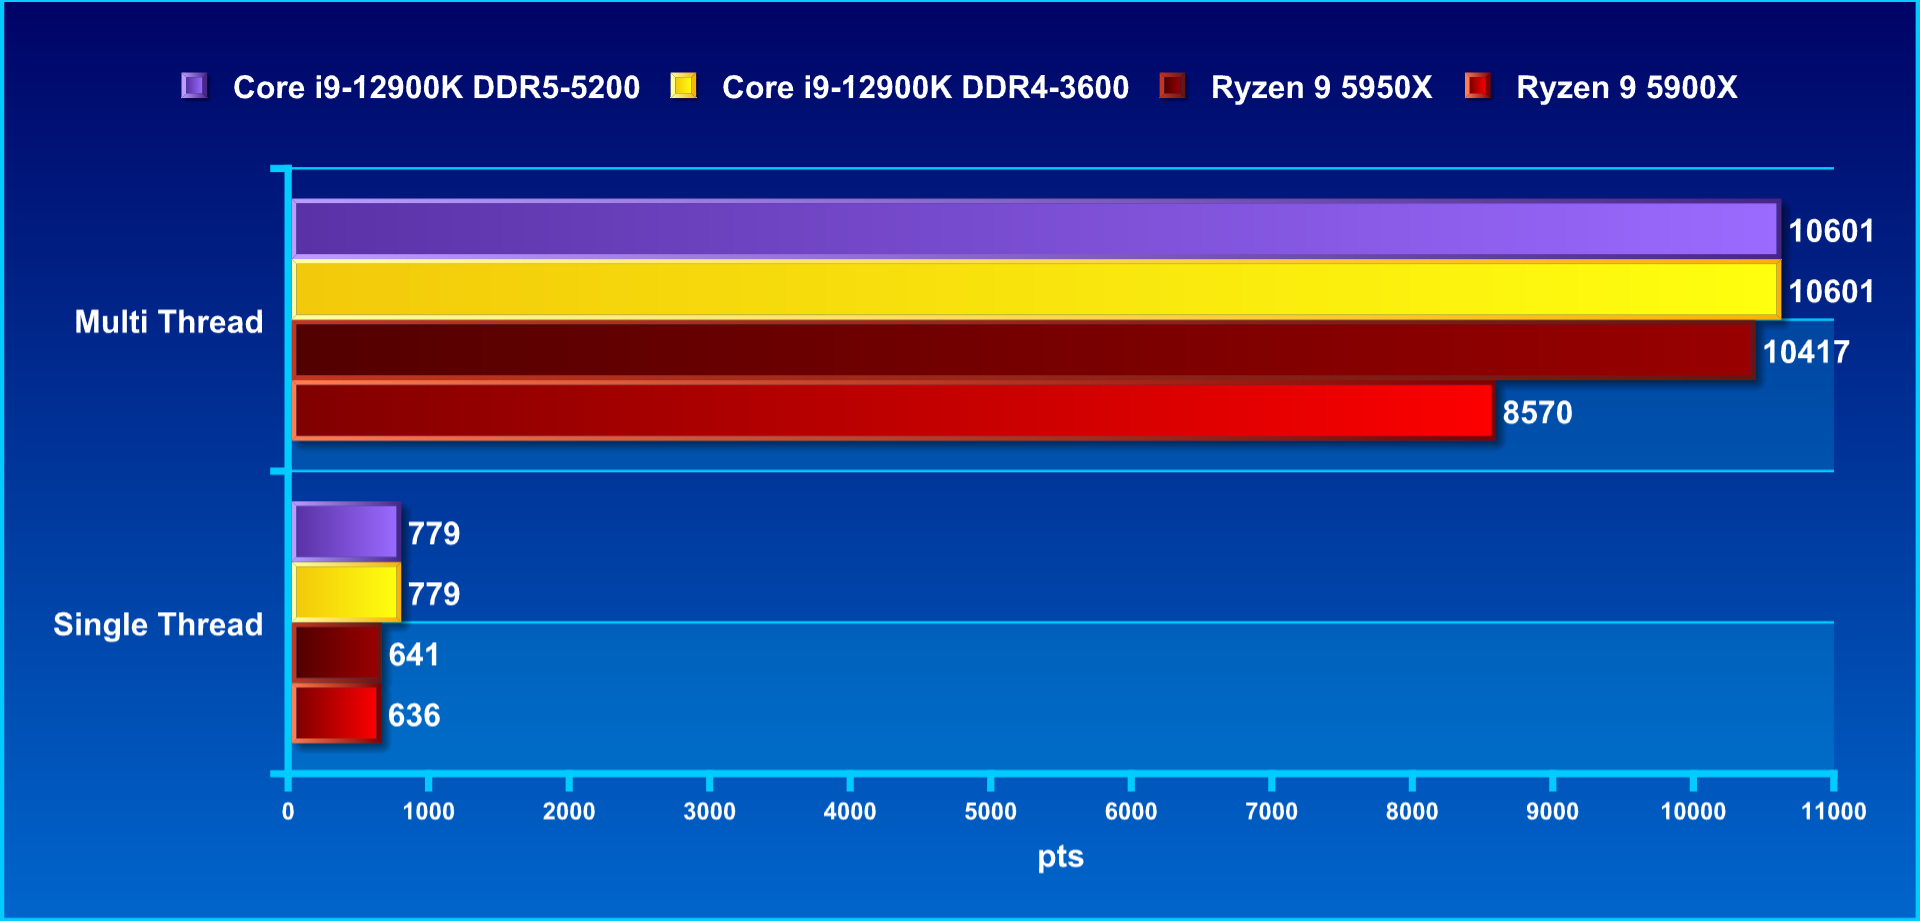The width and height of the screenshot is (1920, 921).
Task: Click the bright red Ryzen 9 5900X legend swatch
Action: tap(1477, 86)
